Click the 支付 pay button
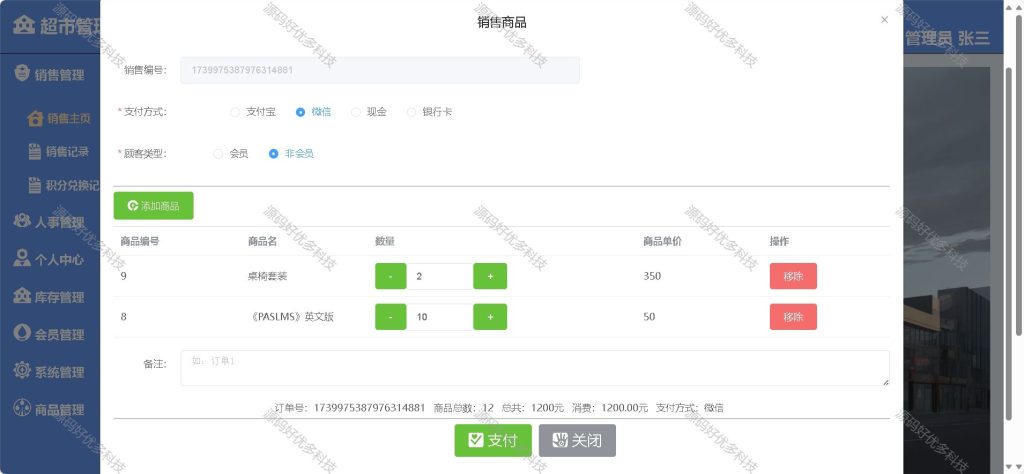This screenshot has height=474, width=1024. [x=493, y=441]
